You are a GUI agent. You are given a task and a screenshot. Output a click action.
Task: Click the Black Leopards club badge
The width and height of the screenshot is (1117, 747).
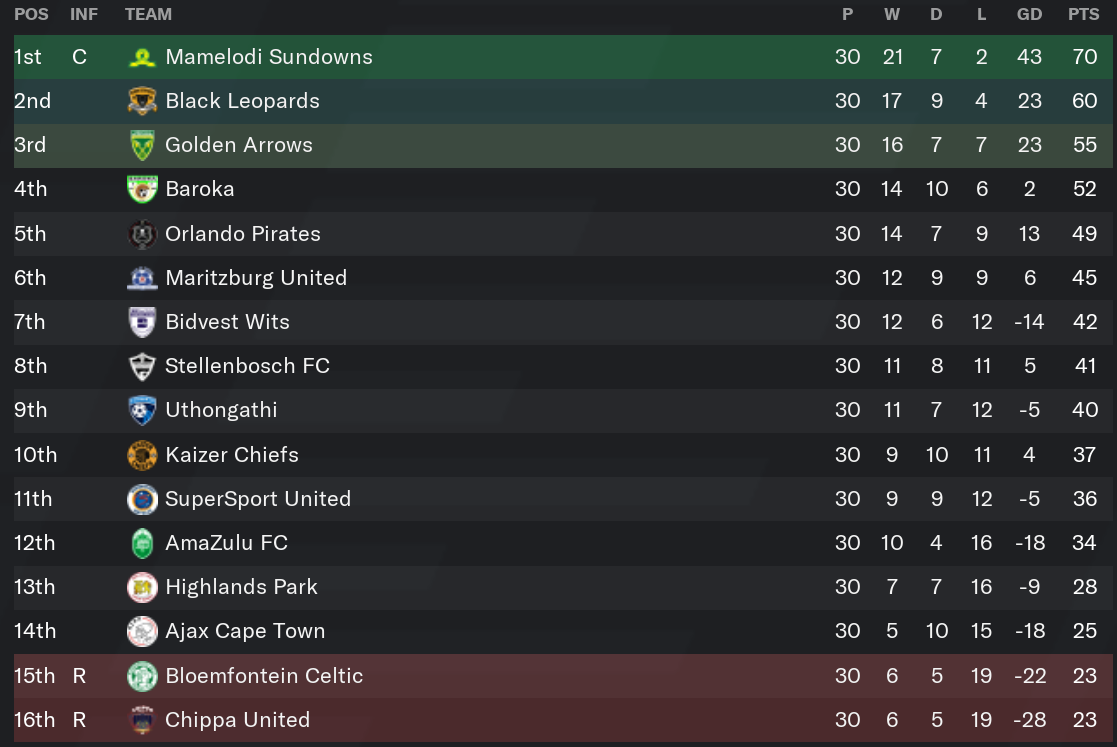tap(142, 101)
